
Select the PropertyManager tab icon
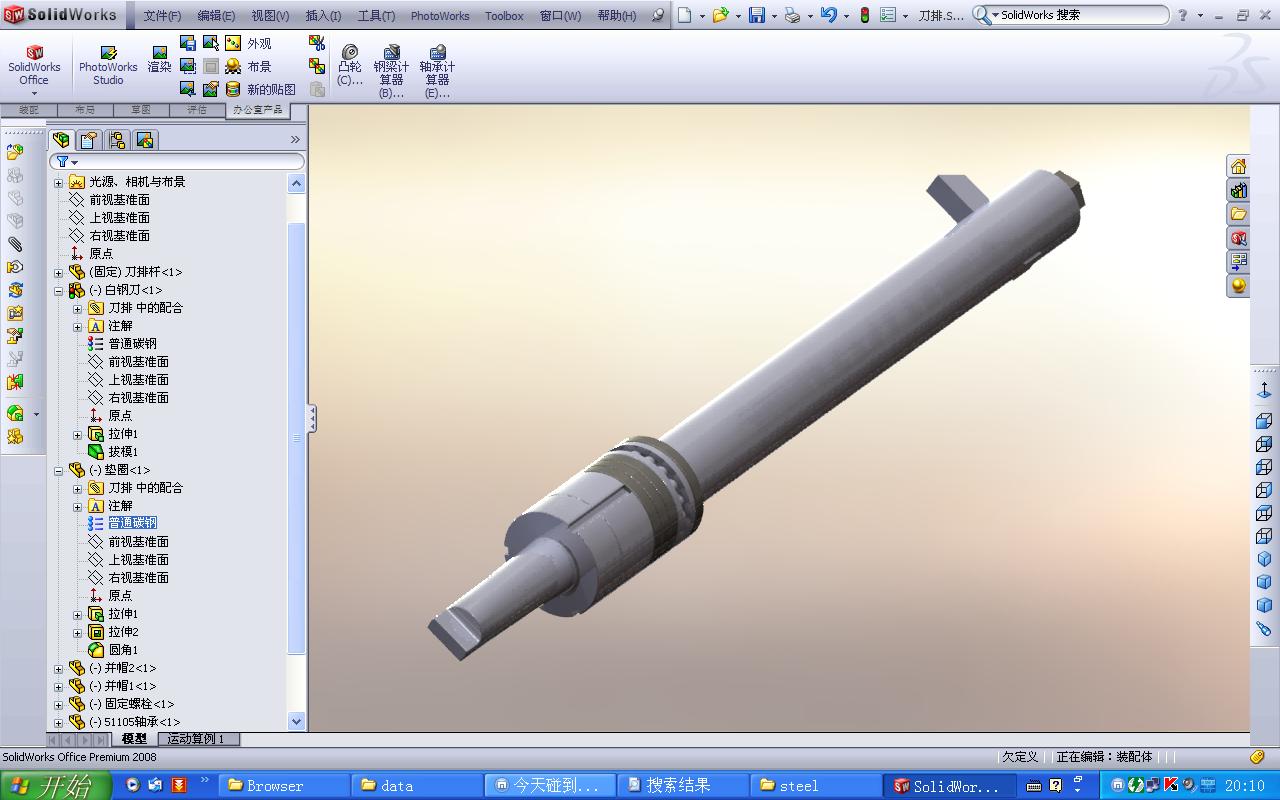[89, 140]
